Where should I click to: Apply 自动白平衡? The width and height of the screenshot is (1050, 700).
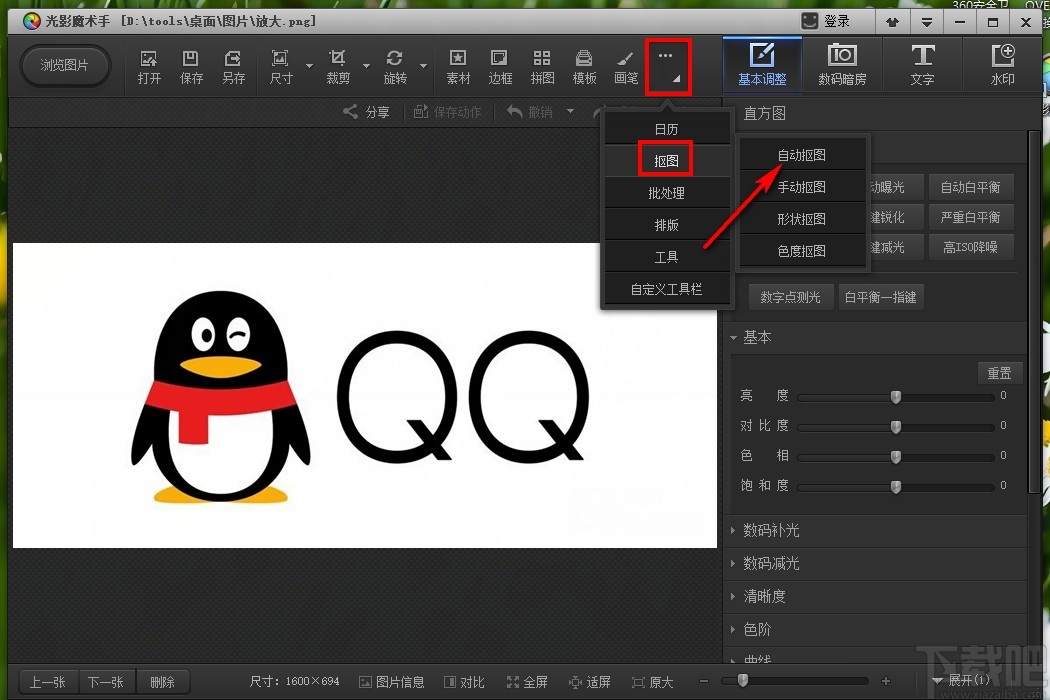(970, 187)
